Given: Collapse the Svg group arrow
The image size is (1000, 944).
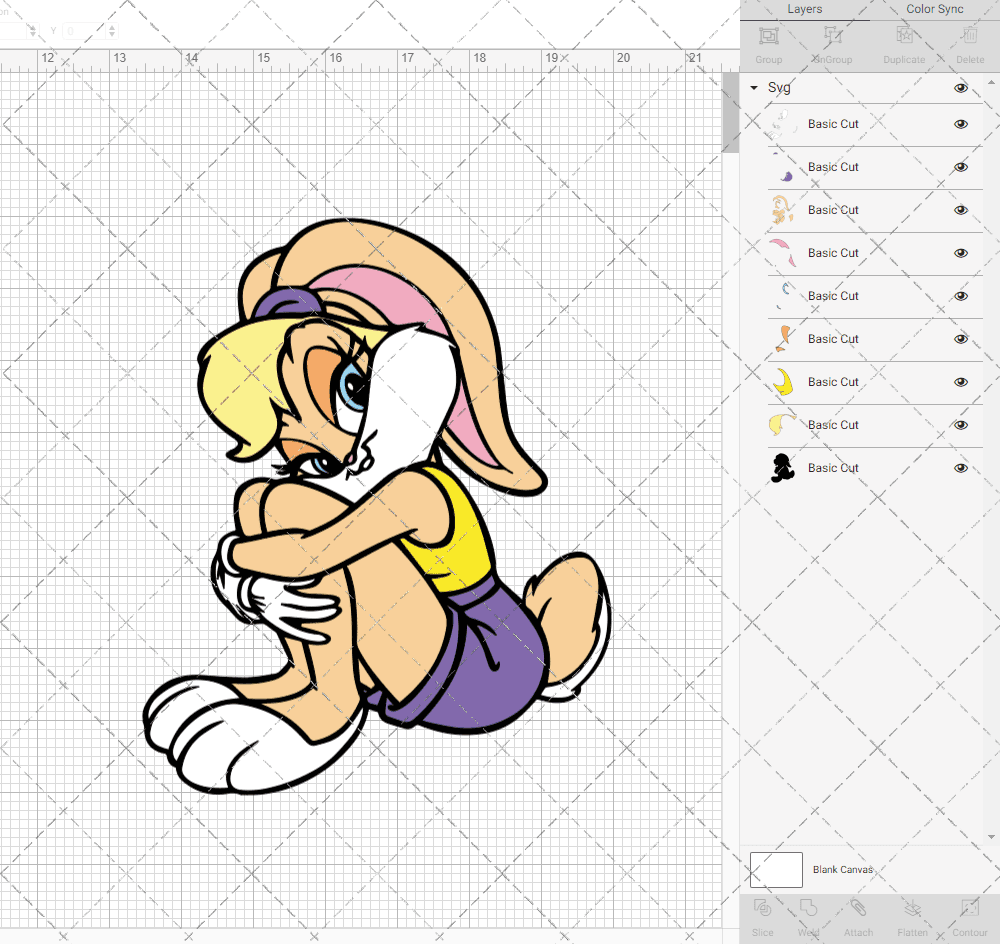Looking at the screenshot, I should pos(754,88).
